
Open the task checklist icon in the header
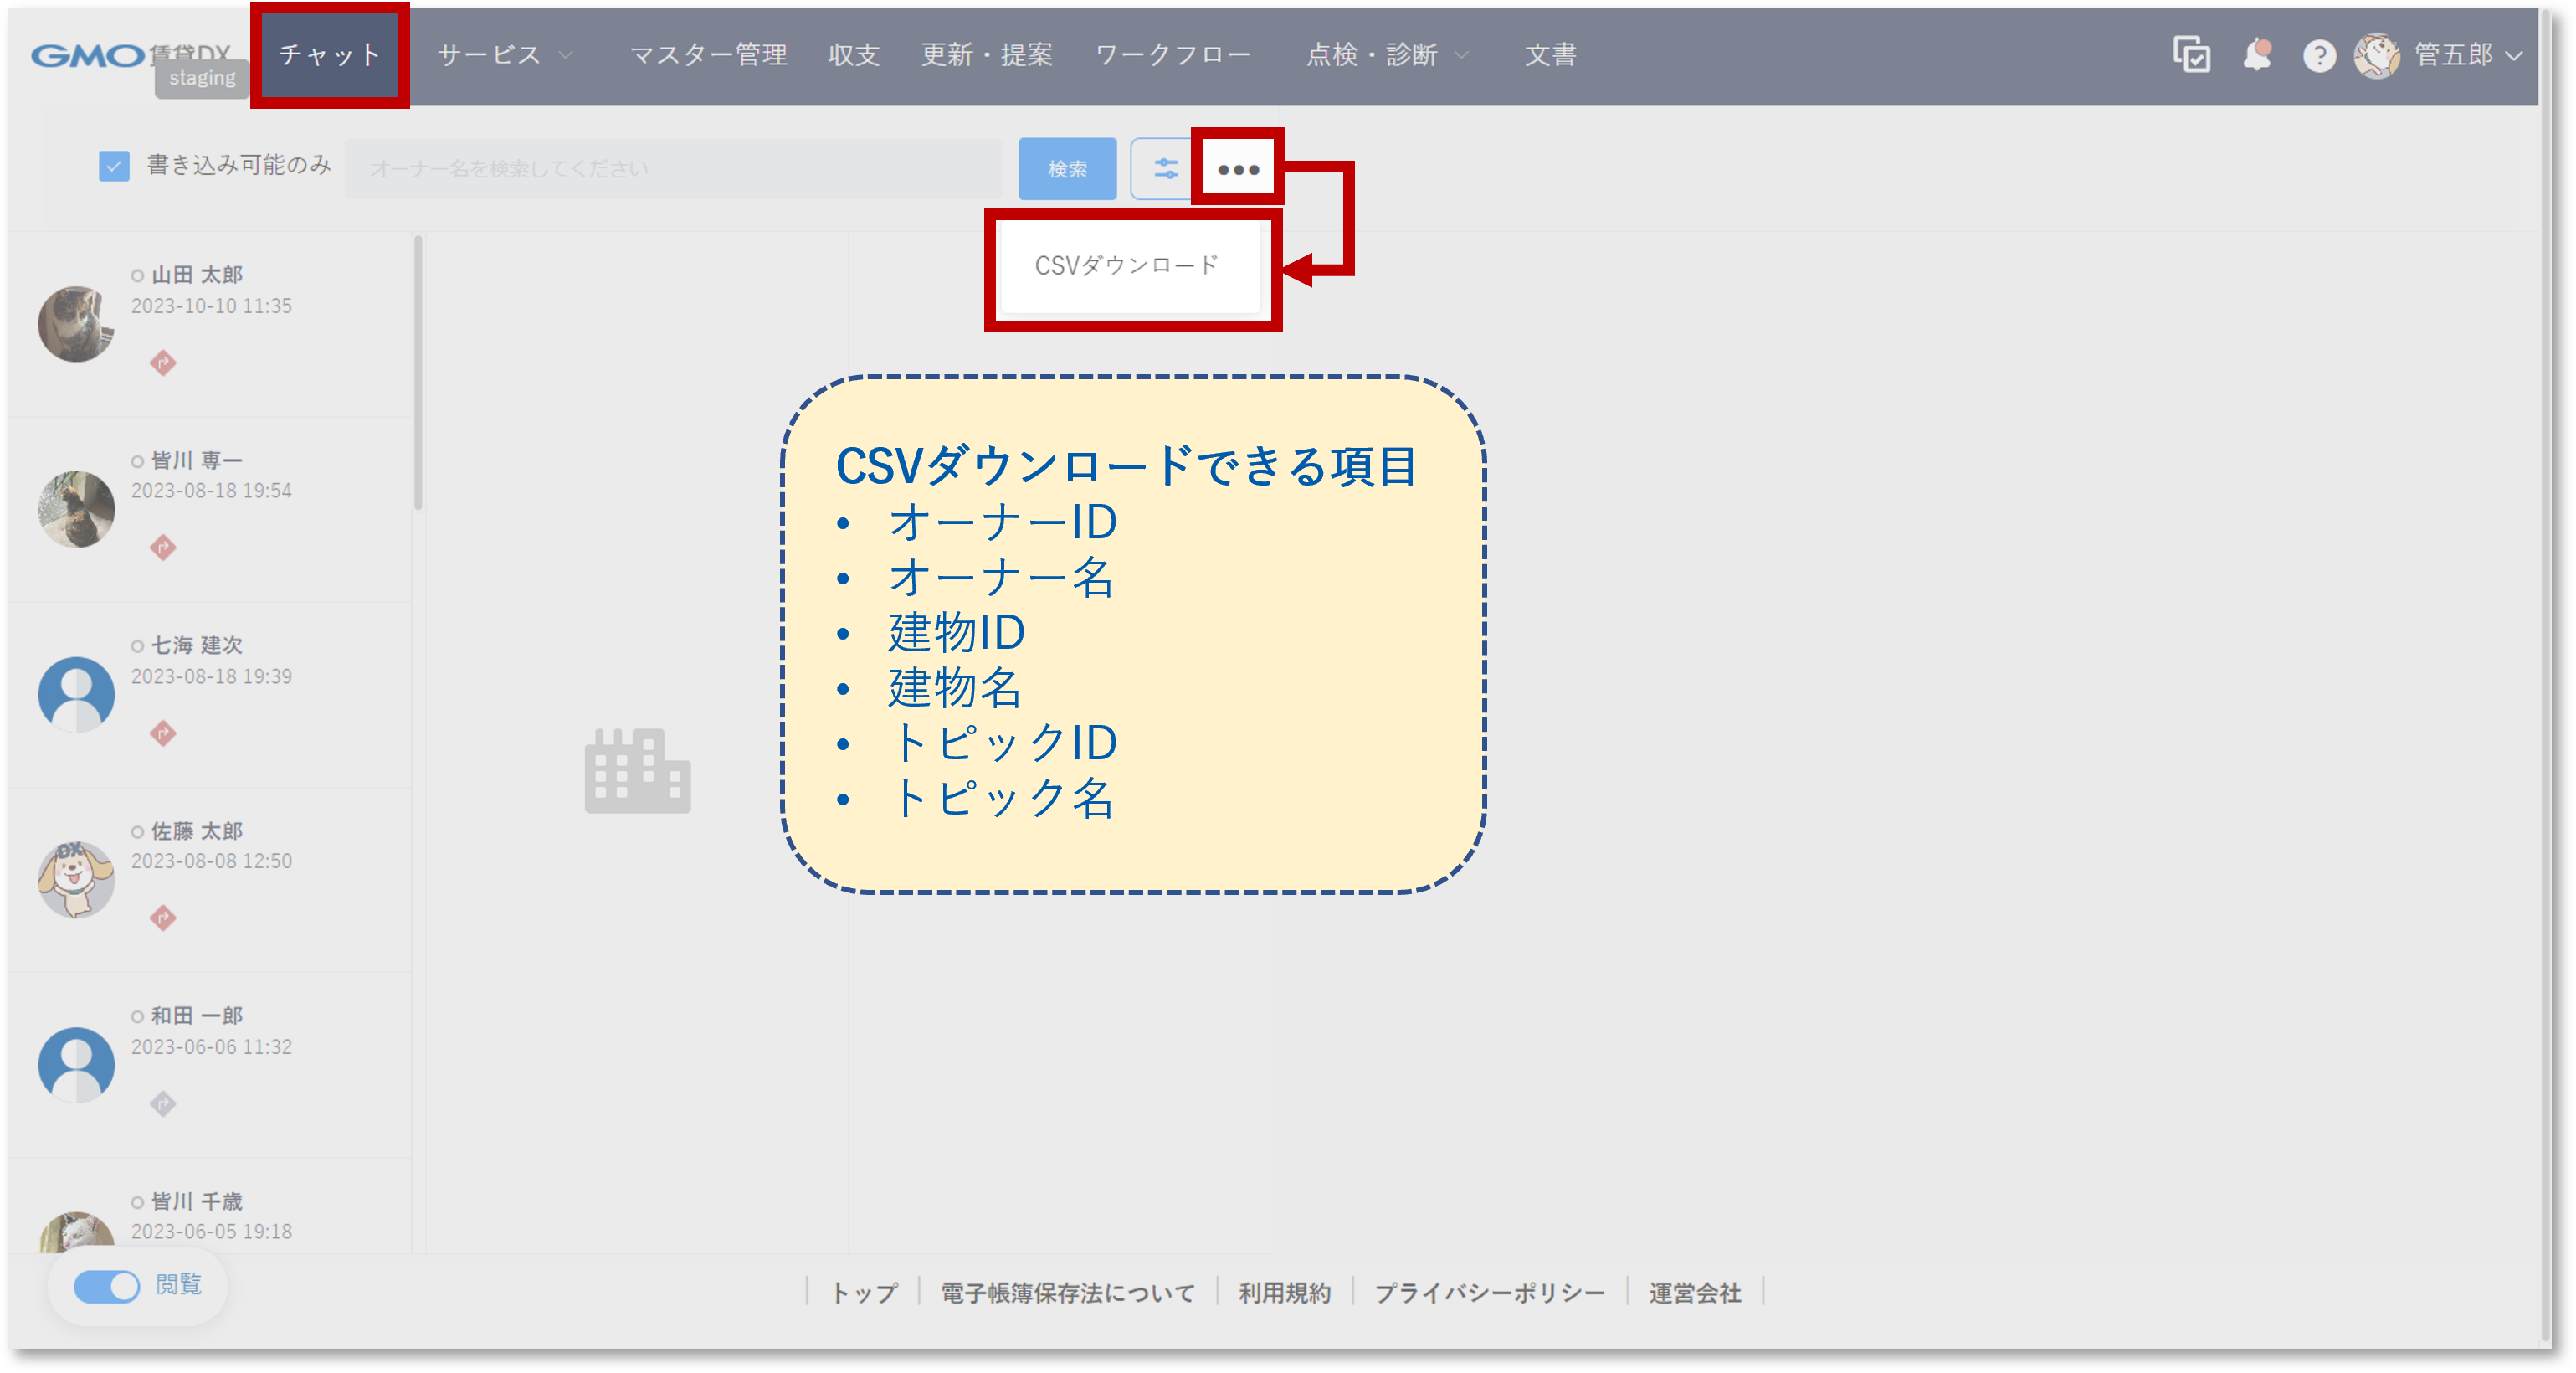[x=2192, y=56]
